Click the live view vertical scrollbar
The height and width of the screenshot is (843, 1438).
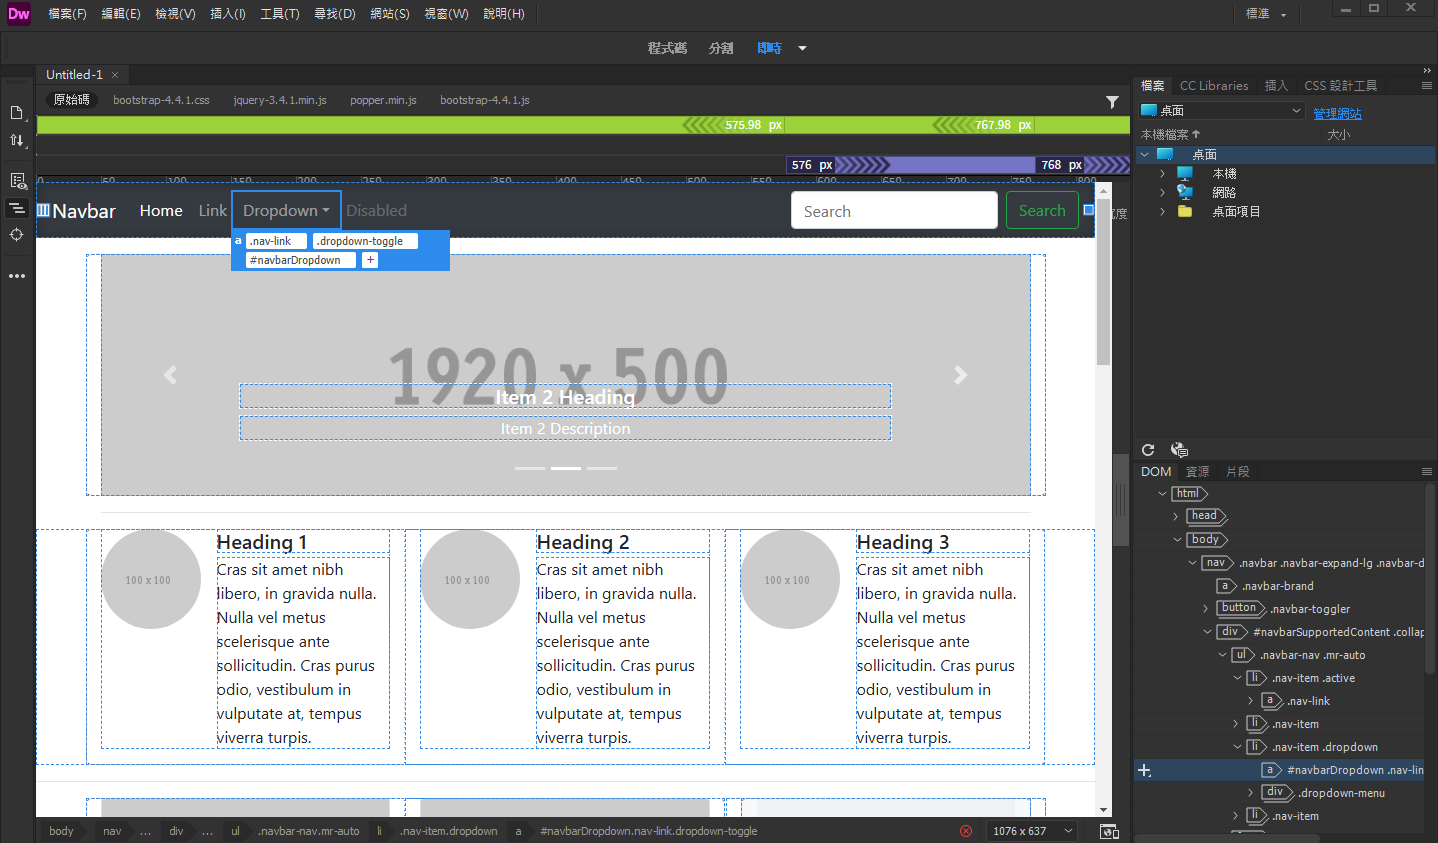1104,282
